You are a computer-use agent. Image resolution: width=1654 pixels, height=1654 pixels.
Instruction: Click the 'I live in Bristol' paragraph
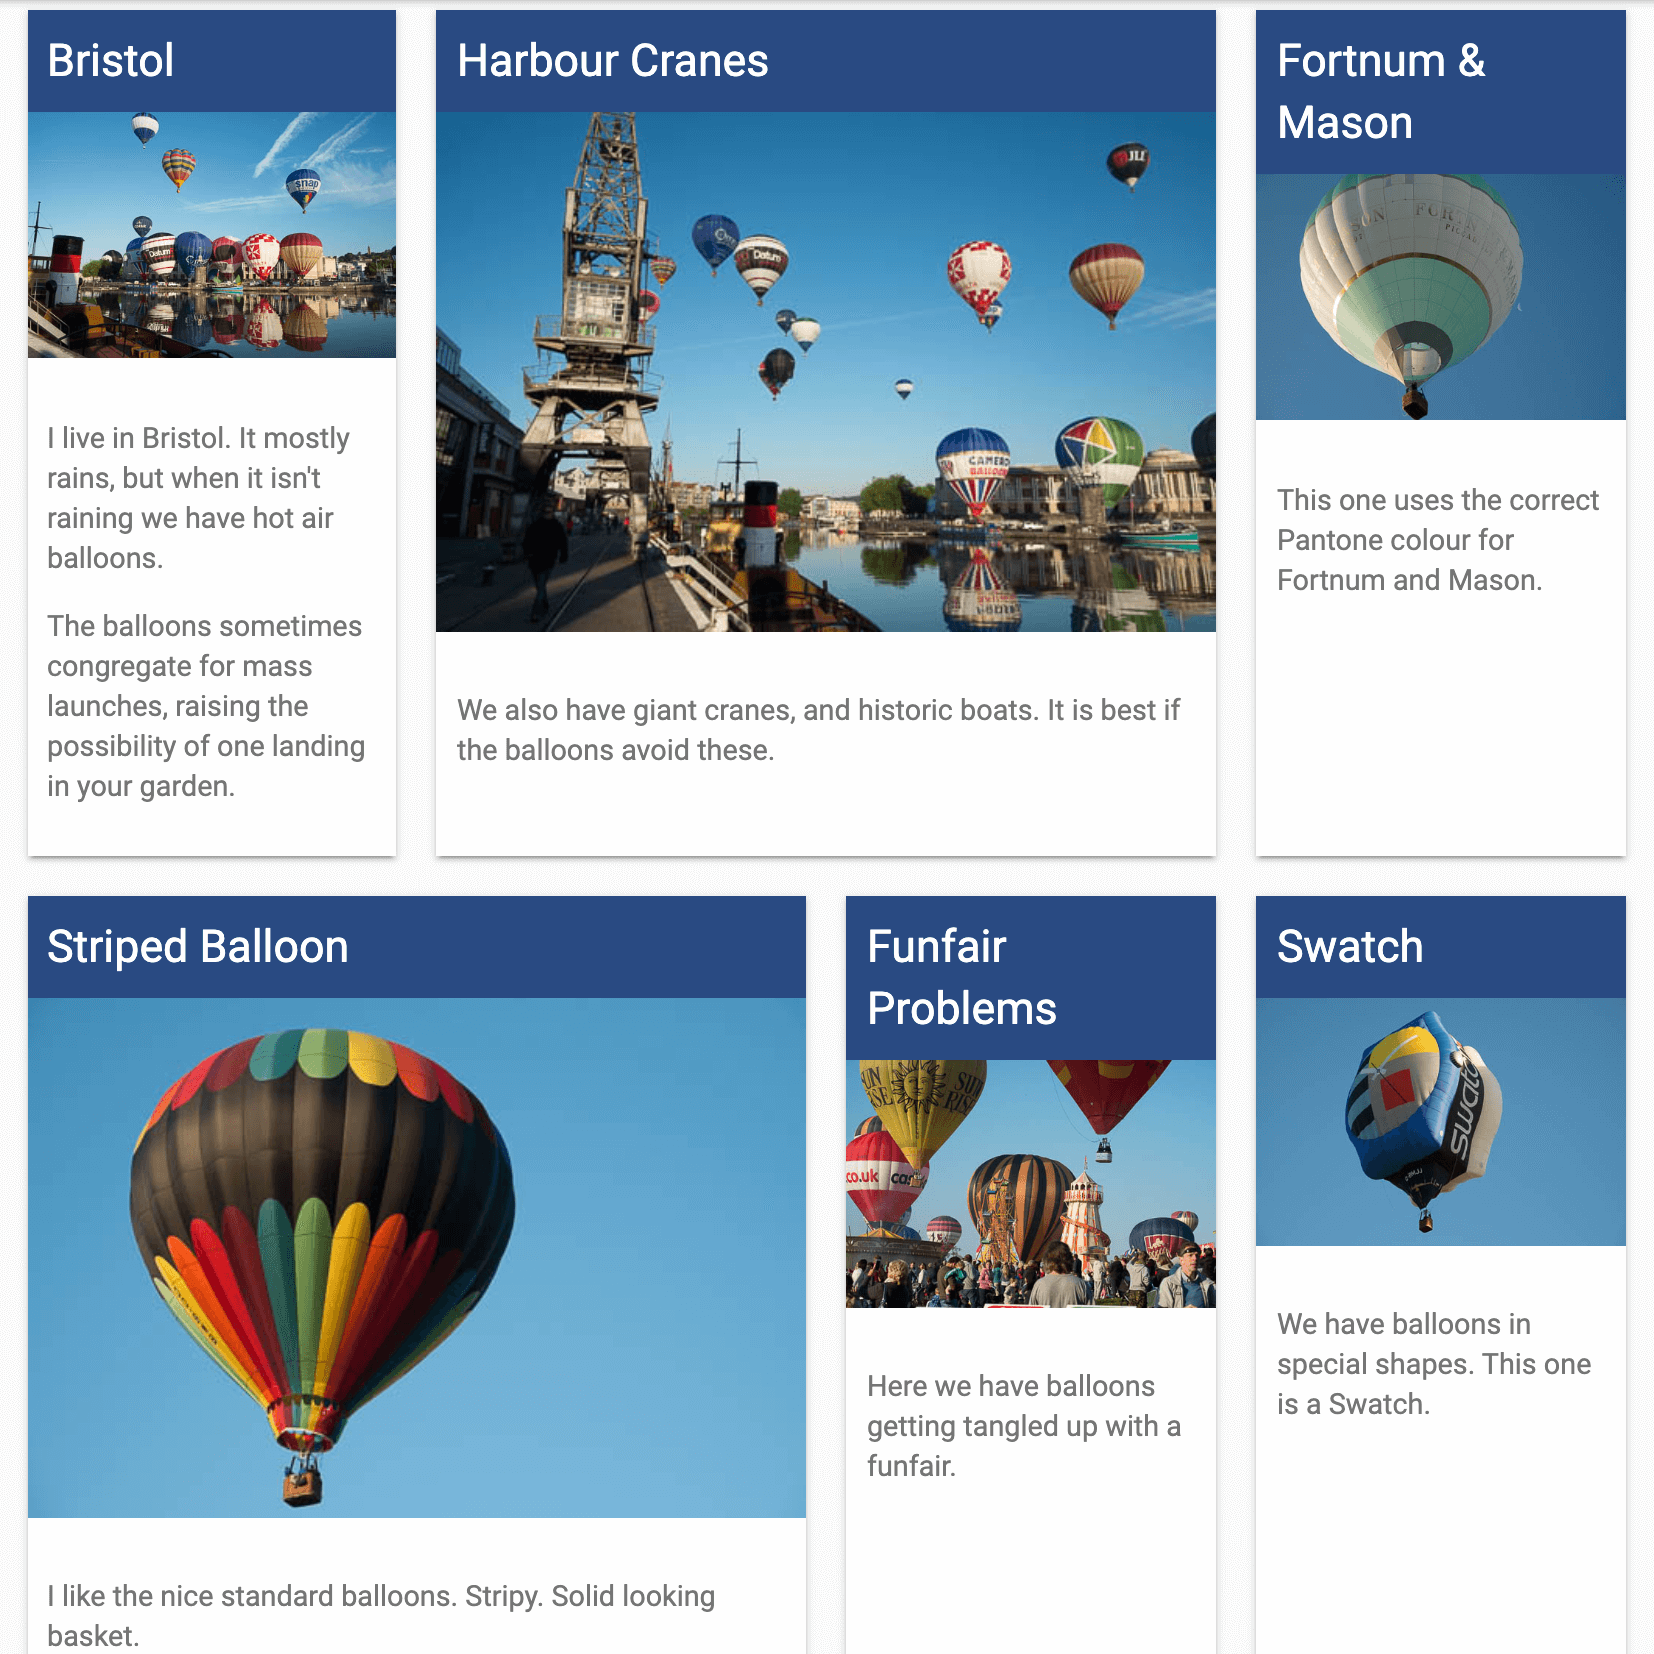[199, 498]
